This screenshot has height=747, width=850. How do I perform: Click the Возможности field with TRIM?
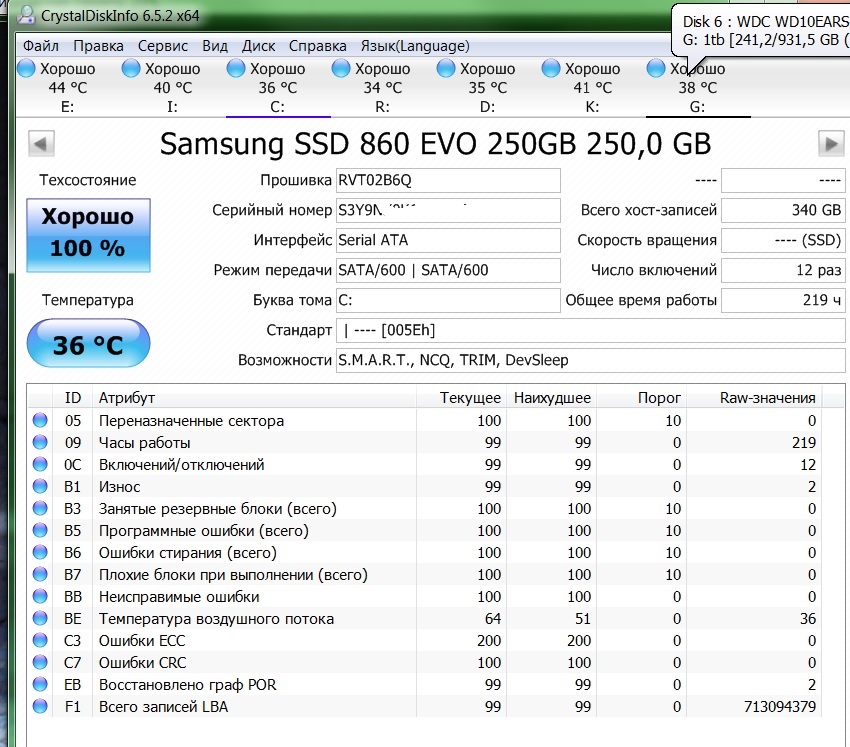point(591,360)
